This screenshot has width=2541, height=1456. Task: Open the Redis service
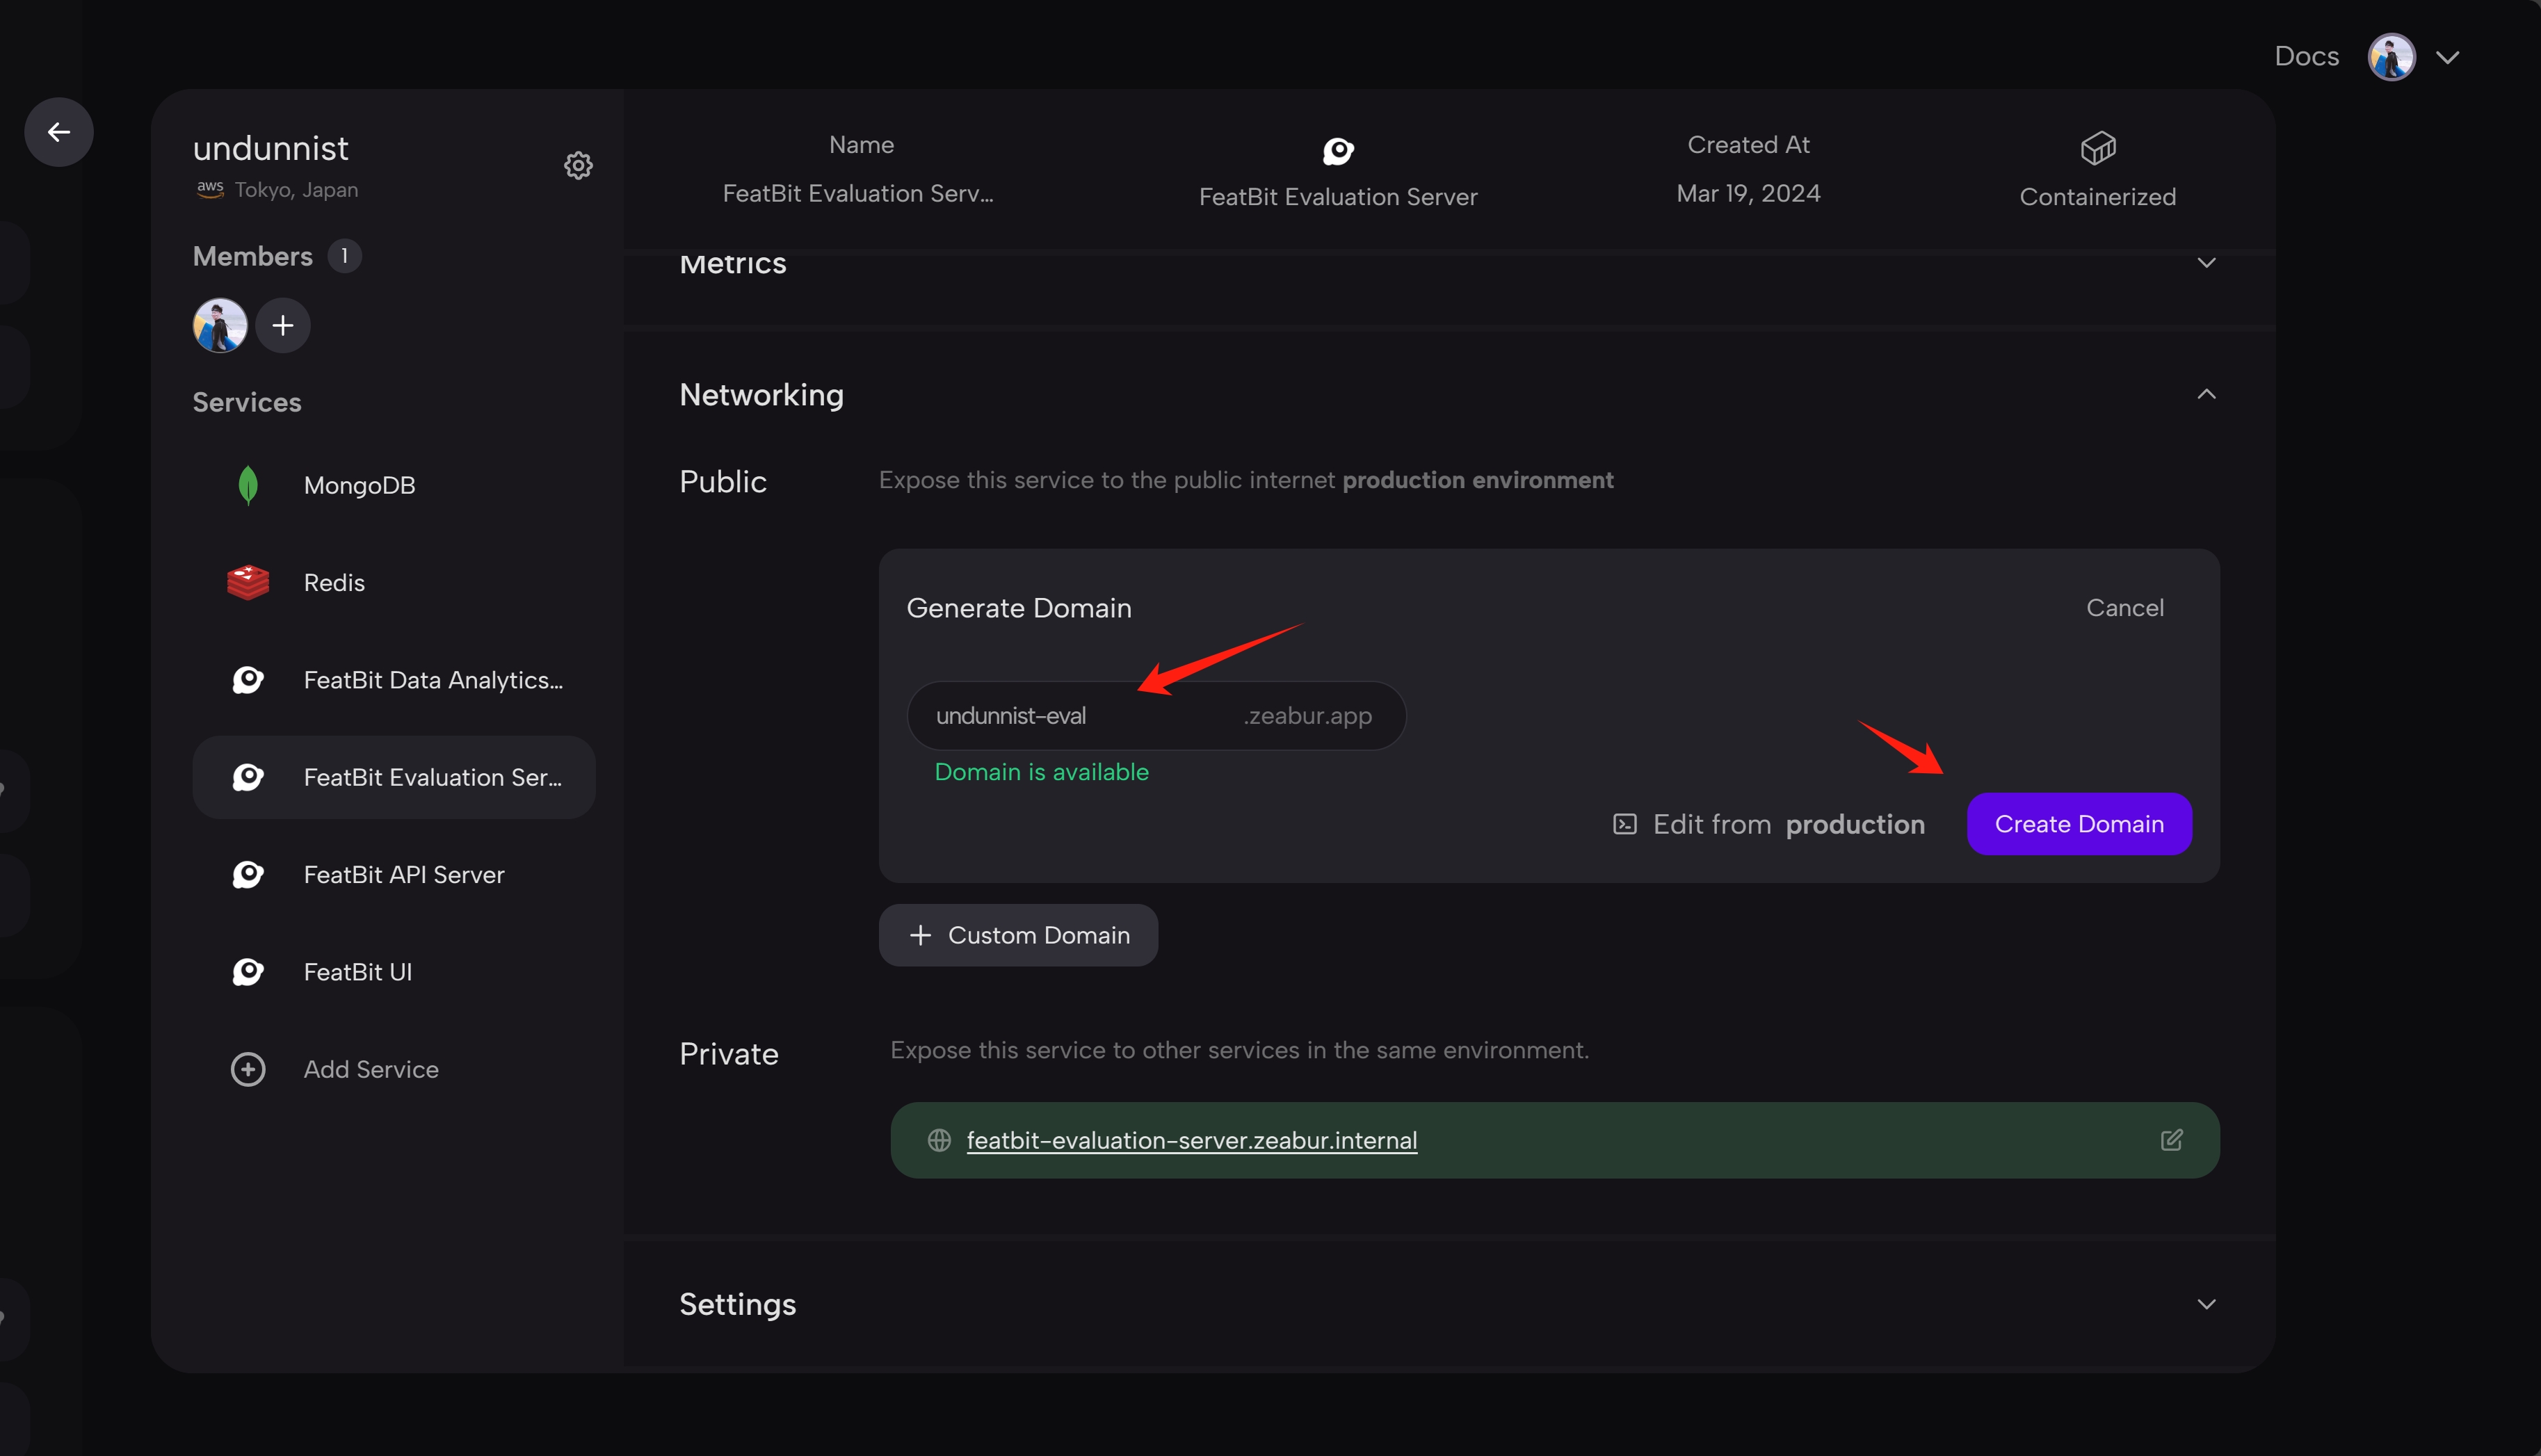pyautogui.click(x=394, y=582)
